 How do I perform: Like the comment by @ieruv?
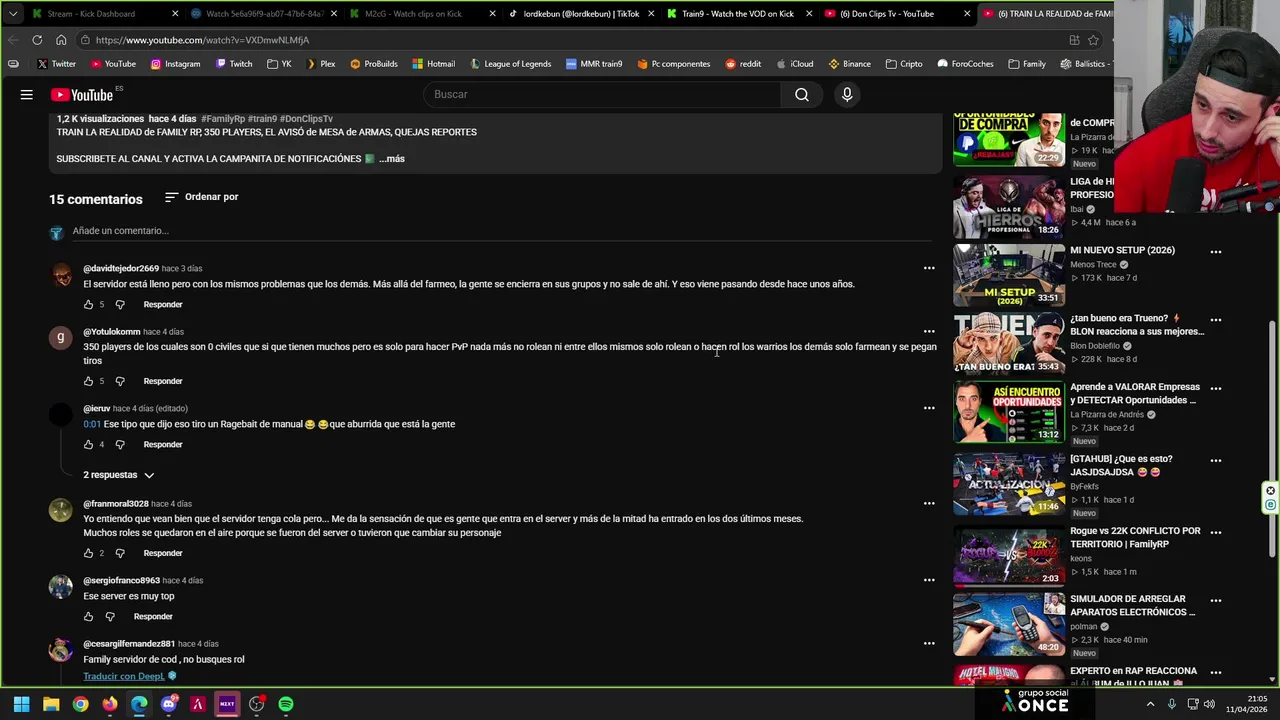tap(88, 444)
